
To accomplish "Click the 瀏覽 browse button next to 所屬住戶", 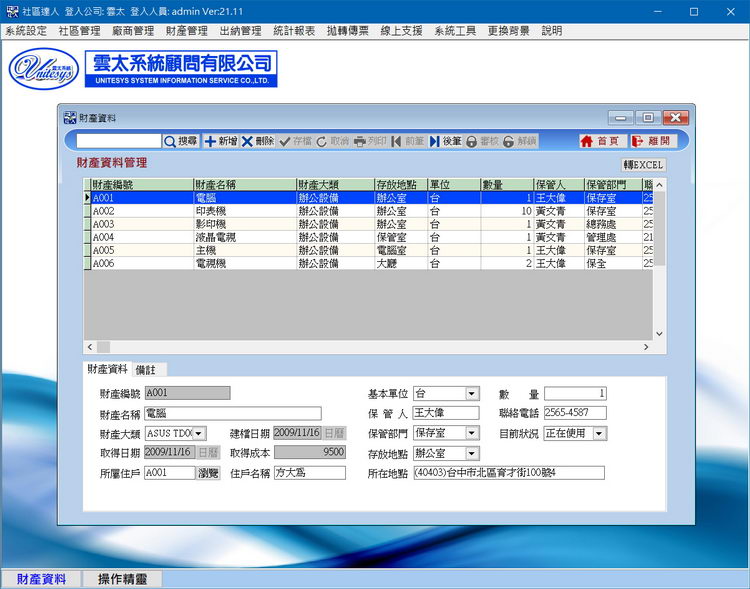I will point(208,473).
